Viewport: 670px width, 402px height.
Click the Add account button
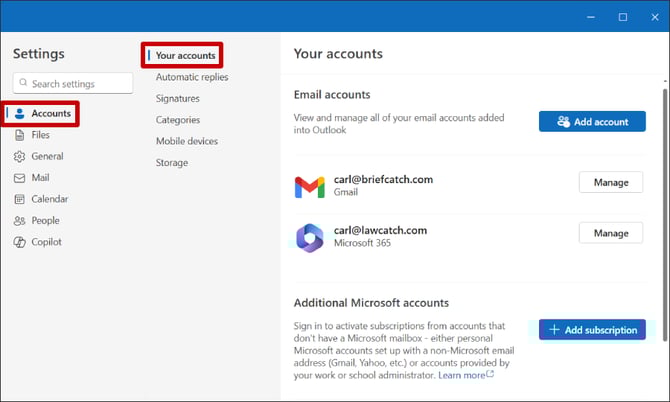[592, 121]
